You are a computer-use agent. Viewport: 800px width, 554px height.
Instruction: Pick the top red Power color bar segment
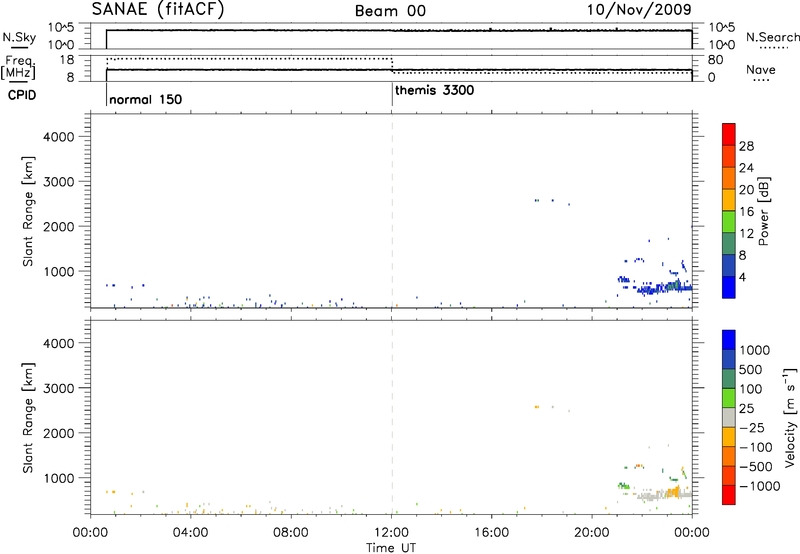(729, 134)
